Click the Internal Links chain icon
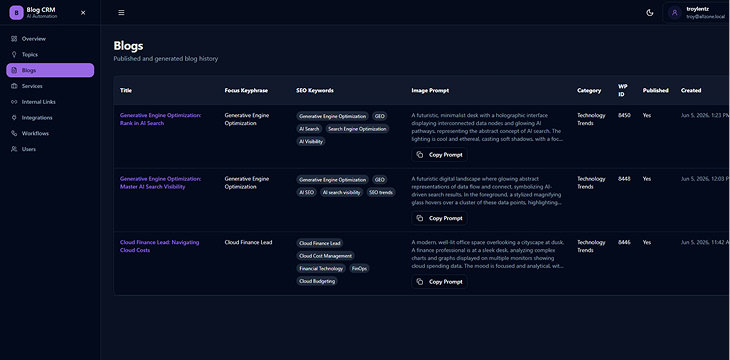Screen dimensions: 730x360 click(x=14, y=102)
